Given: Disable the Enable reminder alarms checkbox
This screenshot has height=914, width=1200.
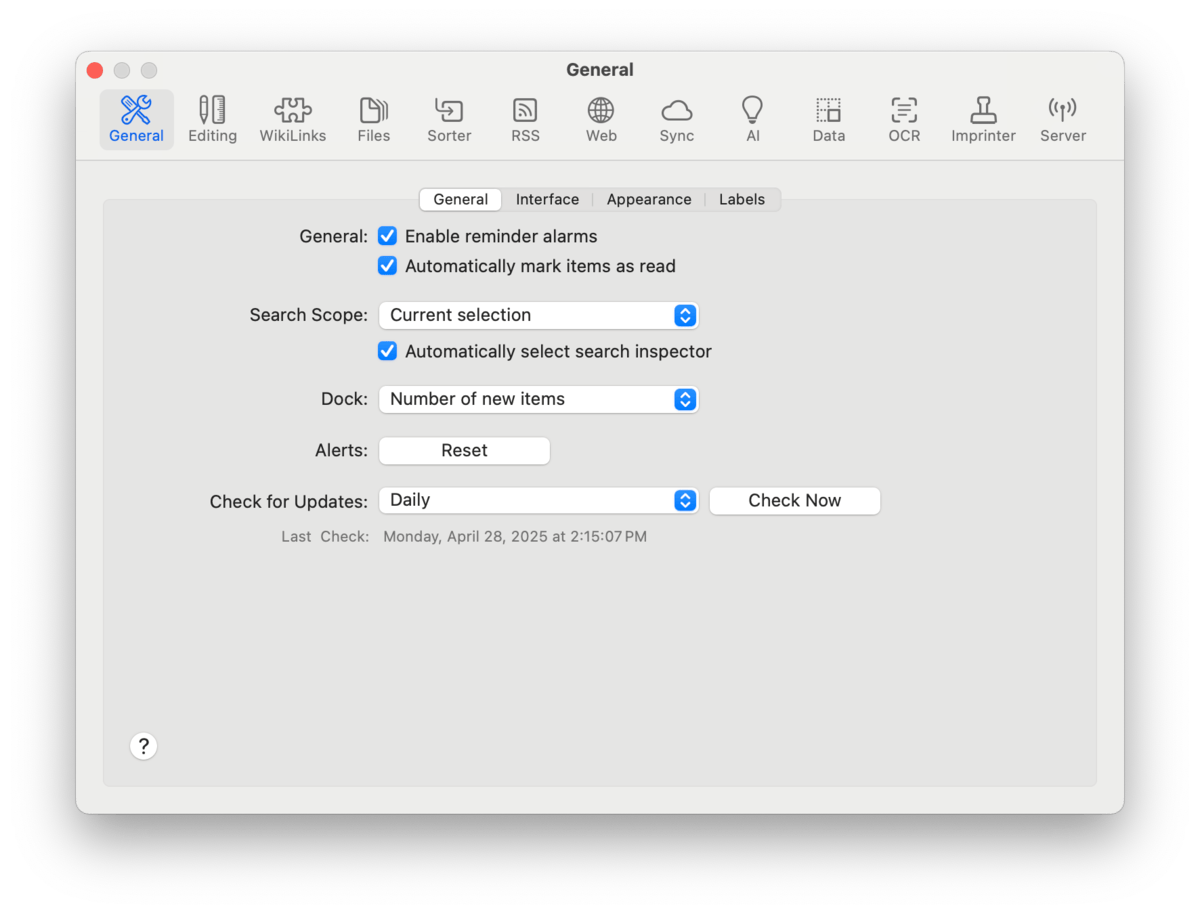Looking at the screenshot, I should (388, 237).
